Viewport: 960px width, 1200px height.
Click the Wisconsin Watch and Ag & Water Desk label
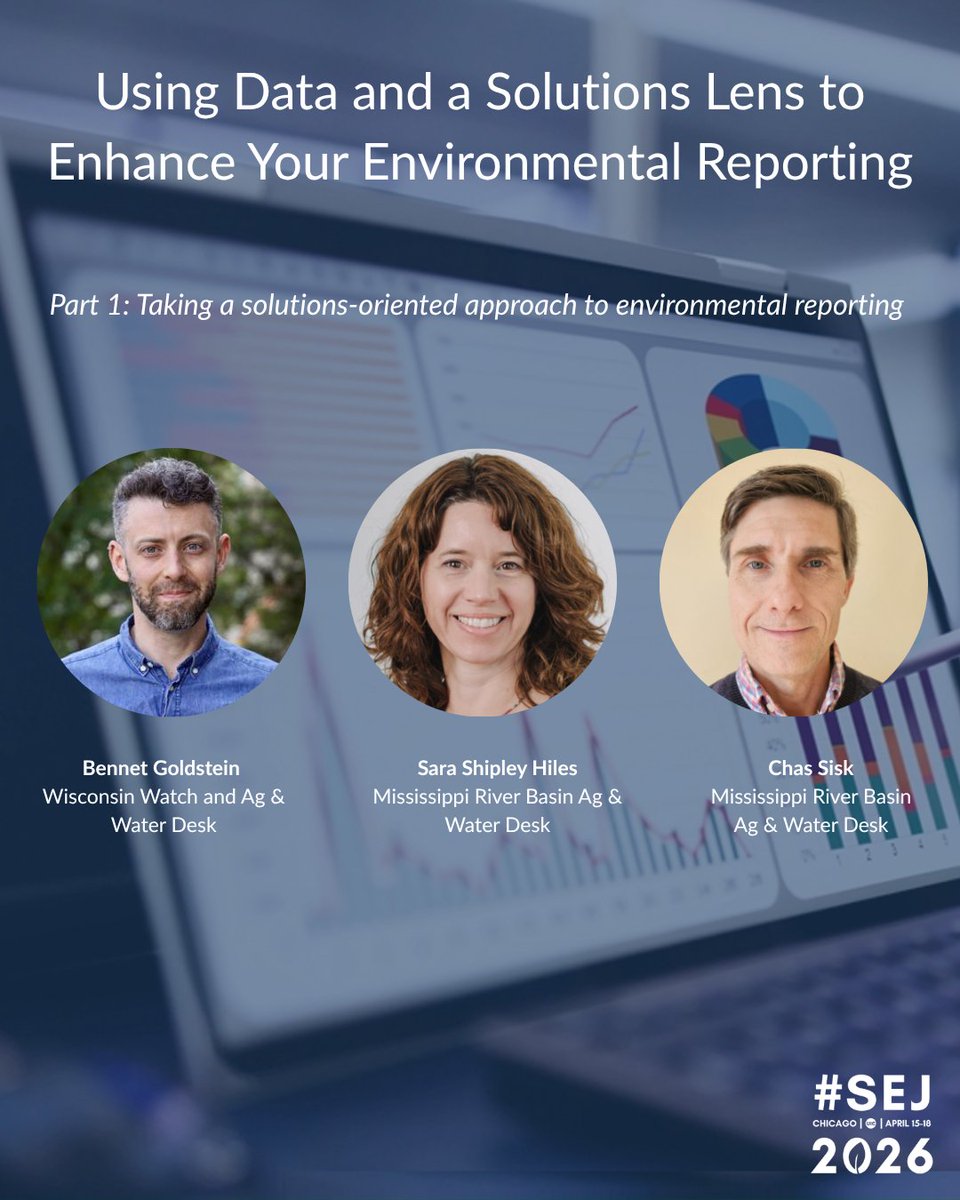pyautogui.click(x=164, y=810)
